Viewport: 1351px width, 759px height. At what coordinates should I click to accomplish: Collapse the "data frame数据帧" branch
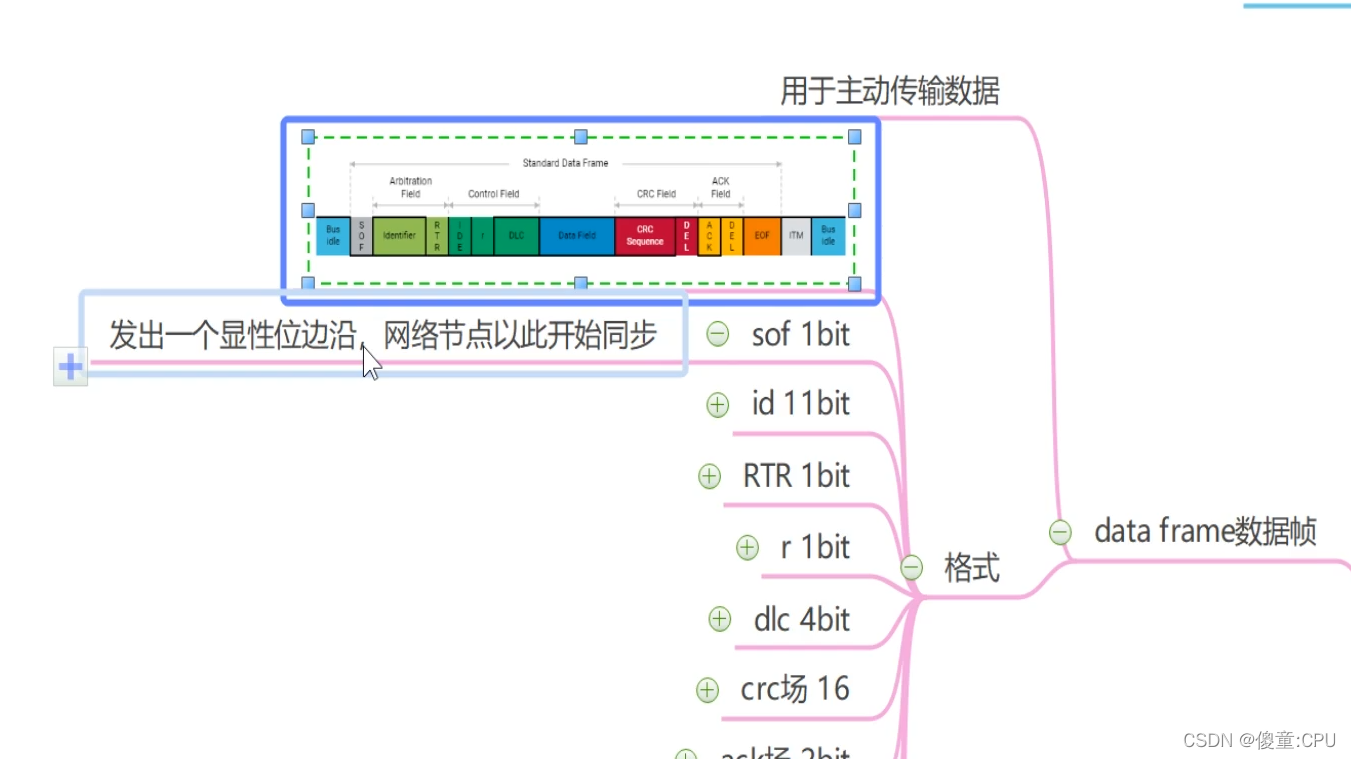point(1059,532)
